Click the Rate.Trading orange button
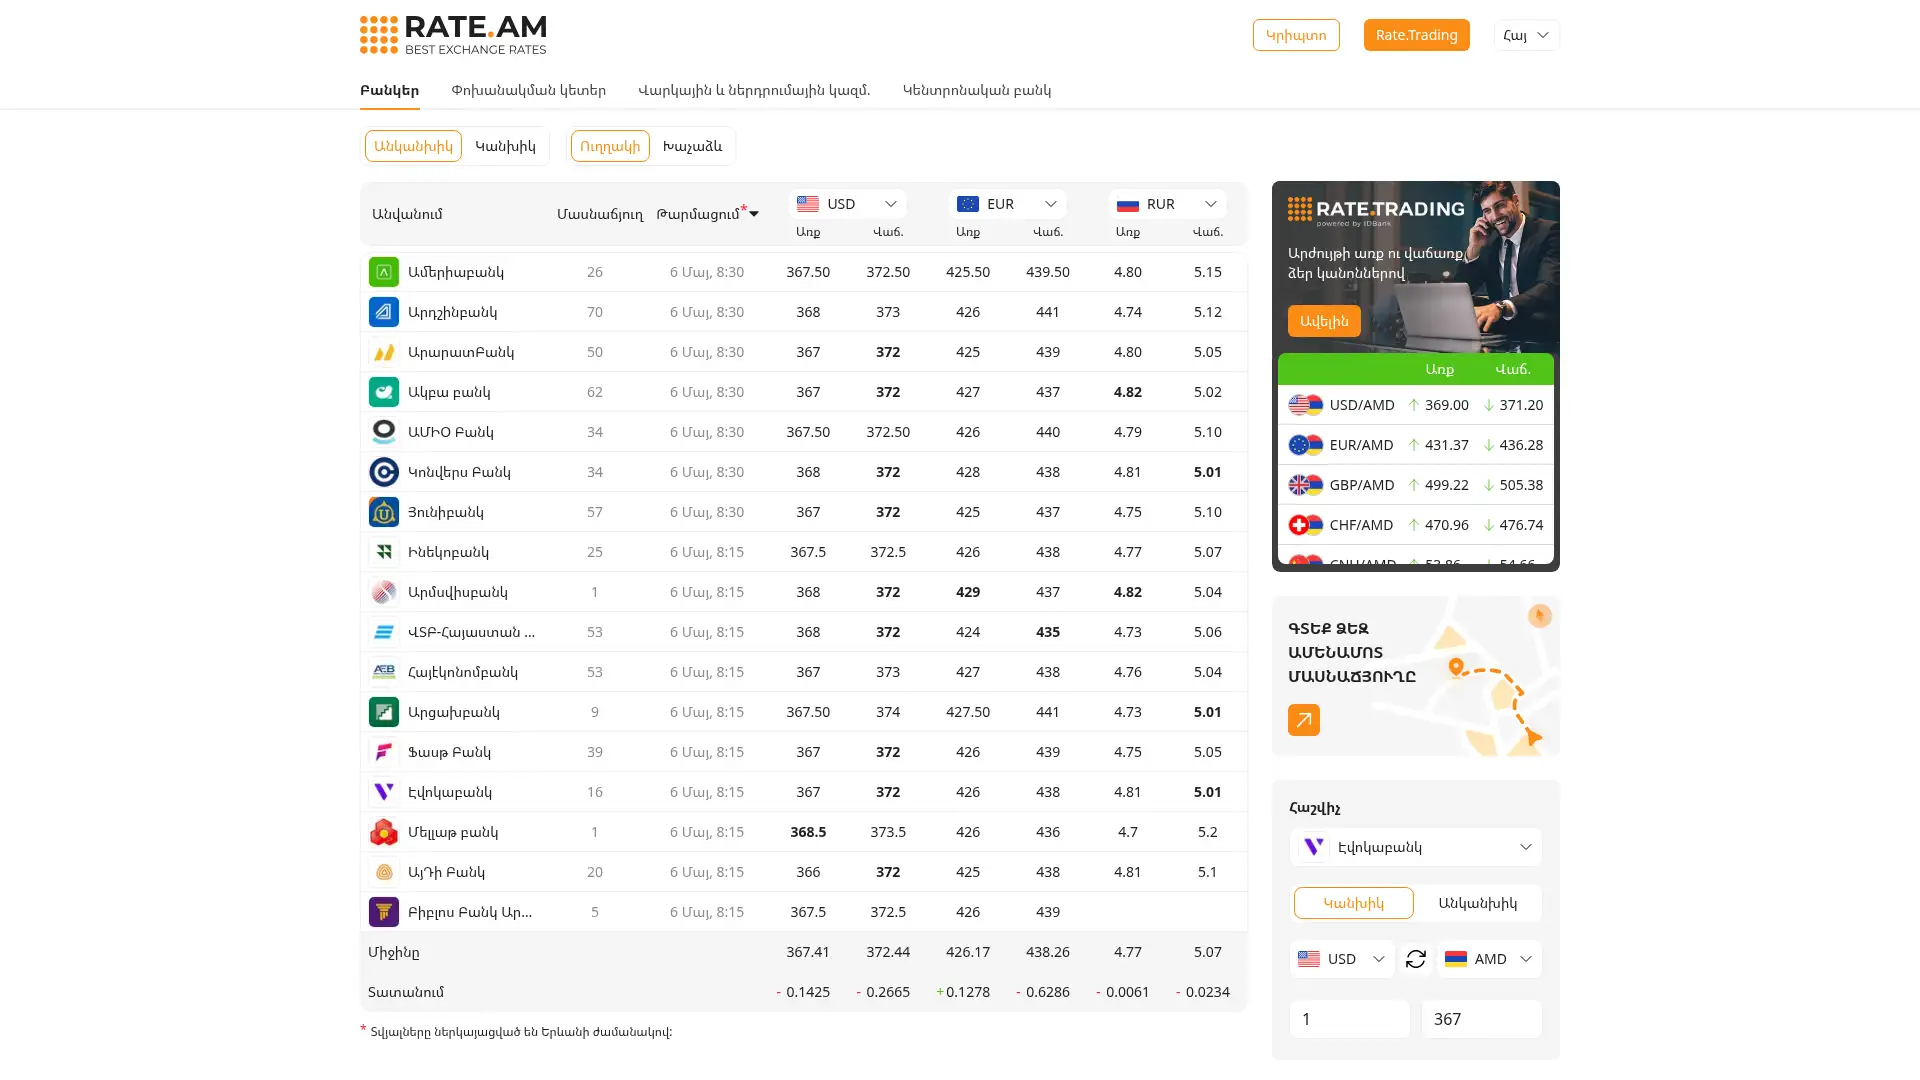Image resolution: width=1920 pixels, height=1080 pixels. (1417, 35)
